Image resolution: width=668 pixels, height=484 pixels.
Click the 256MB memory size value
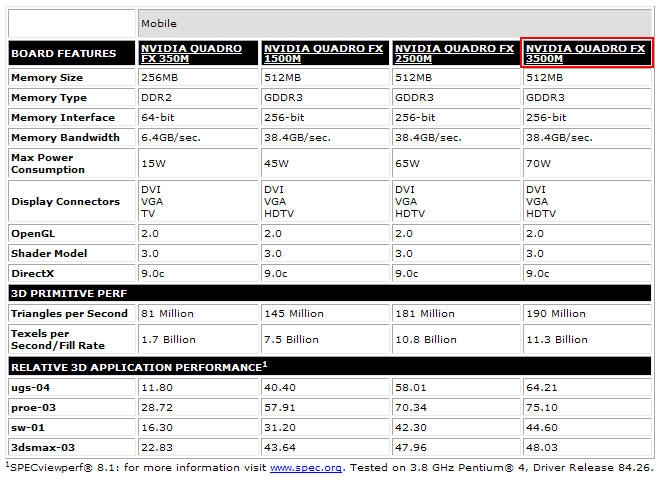[x=159, y=78]
